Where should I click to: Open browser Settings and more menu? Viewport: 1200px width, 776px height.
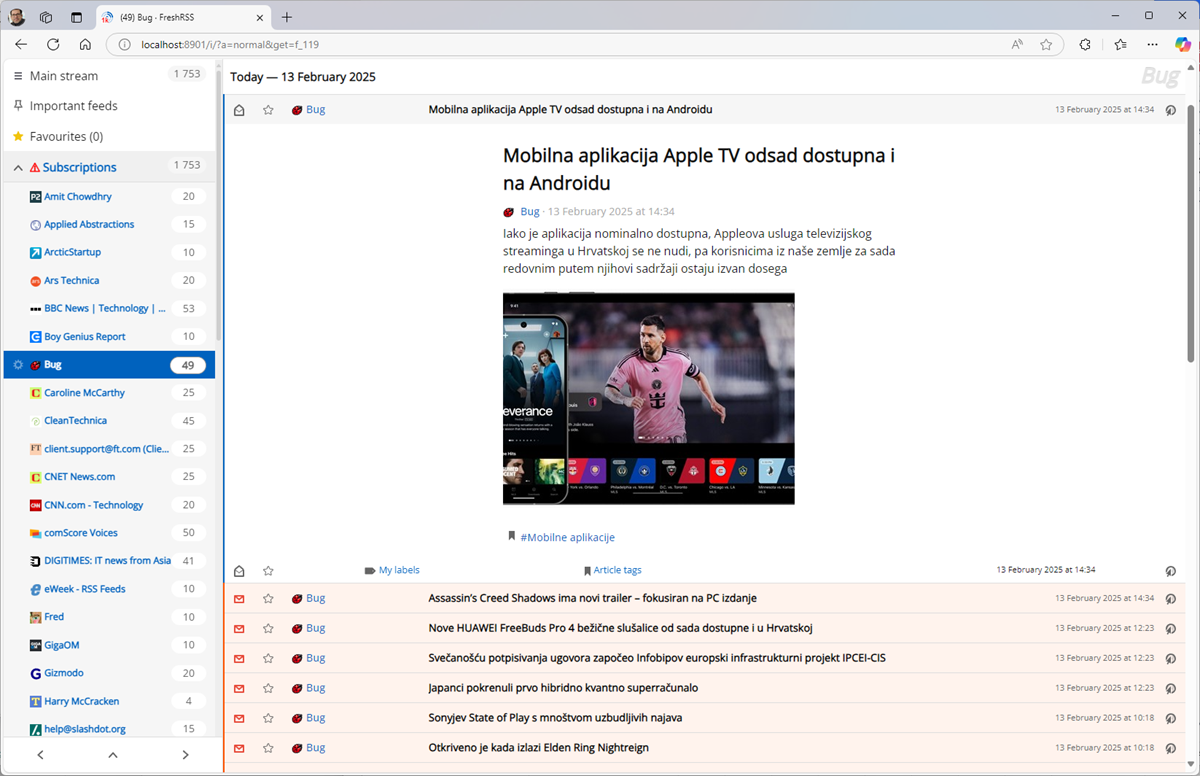coord(1153,44)
